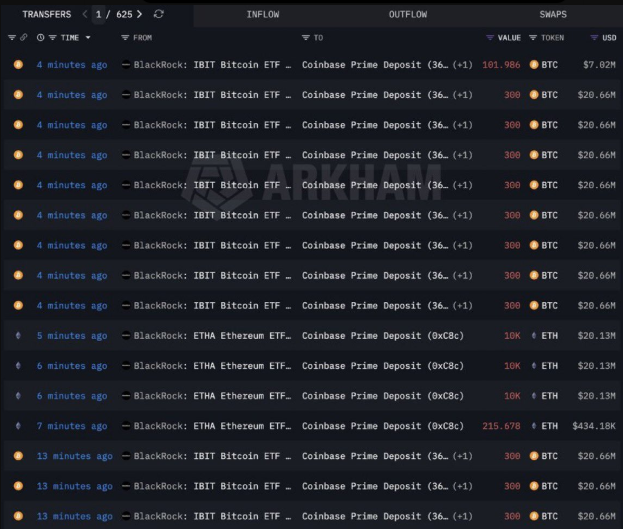Open the TOKEN column filter icon

coord(533,38)
